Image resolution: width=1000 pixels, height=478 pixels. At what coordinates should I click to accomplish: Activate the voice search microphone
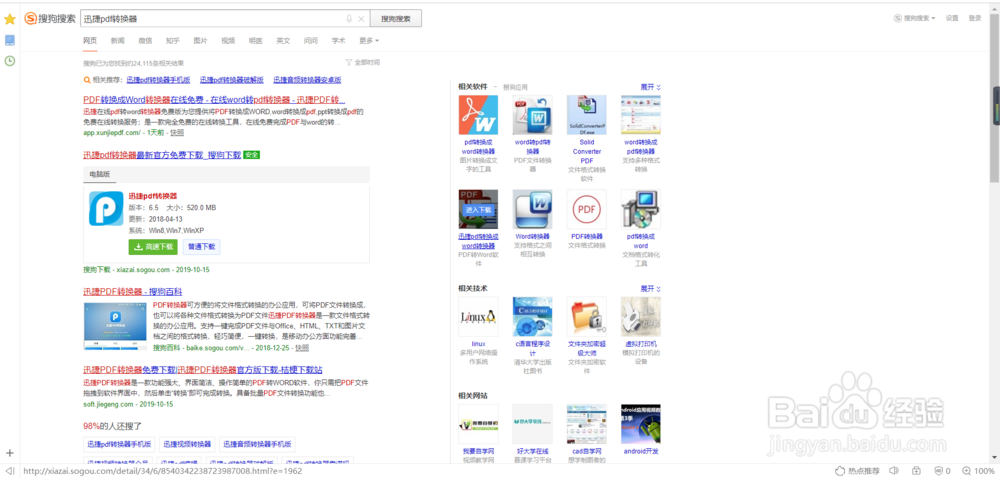(x=349, y=19)
